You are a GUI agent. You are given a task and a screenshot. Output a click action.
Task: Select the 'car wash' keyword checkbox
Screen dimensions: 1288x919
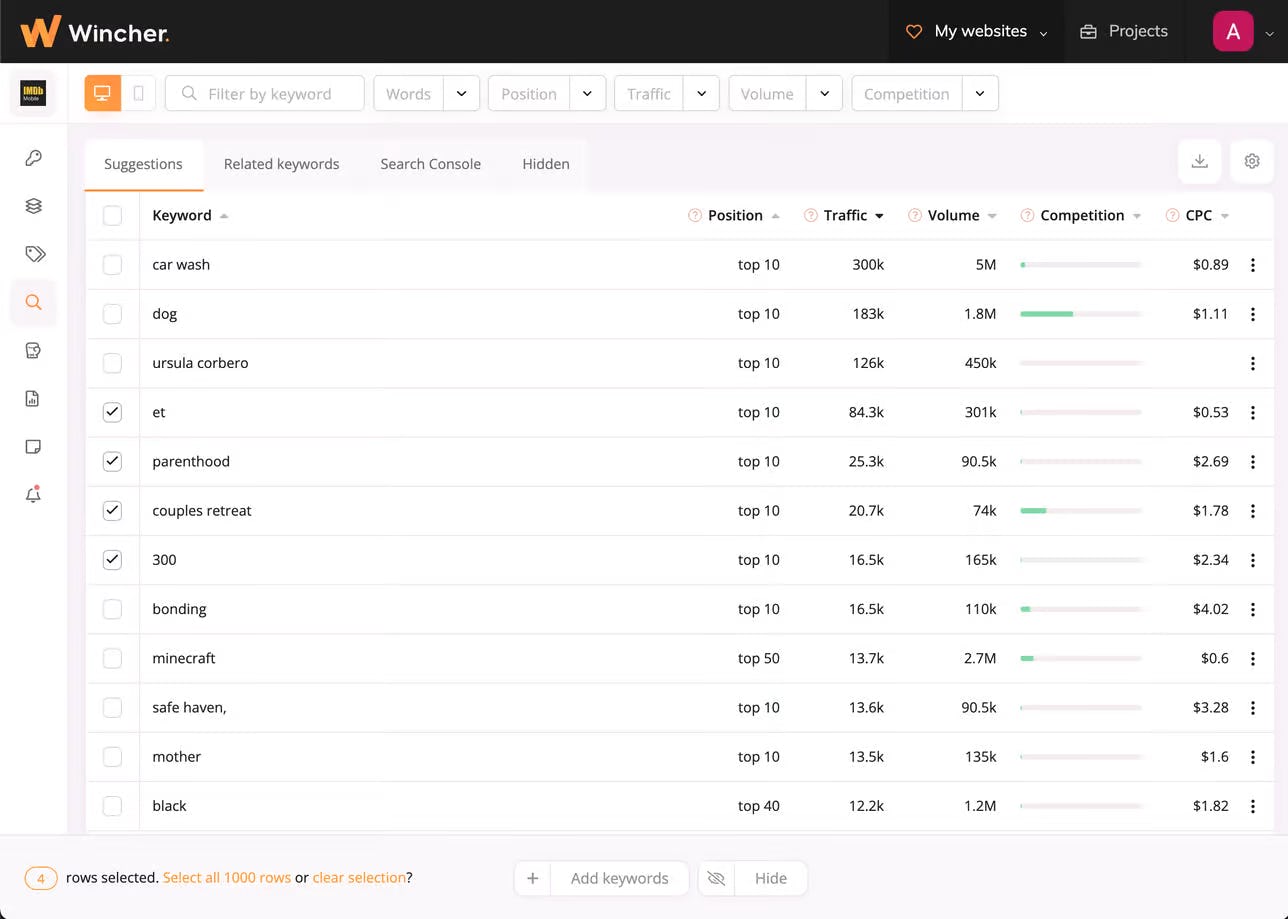pyautogui.click(x=112, y=264)
